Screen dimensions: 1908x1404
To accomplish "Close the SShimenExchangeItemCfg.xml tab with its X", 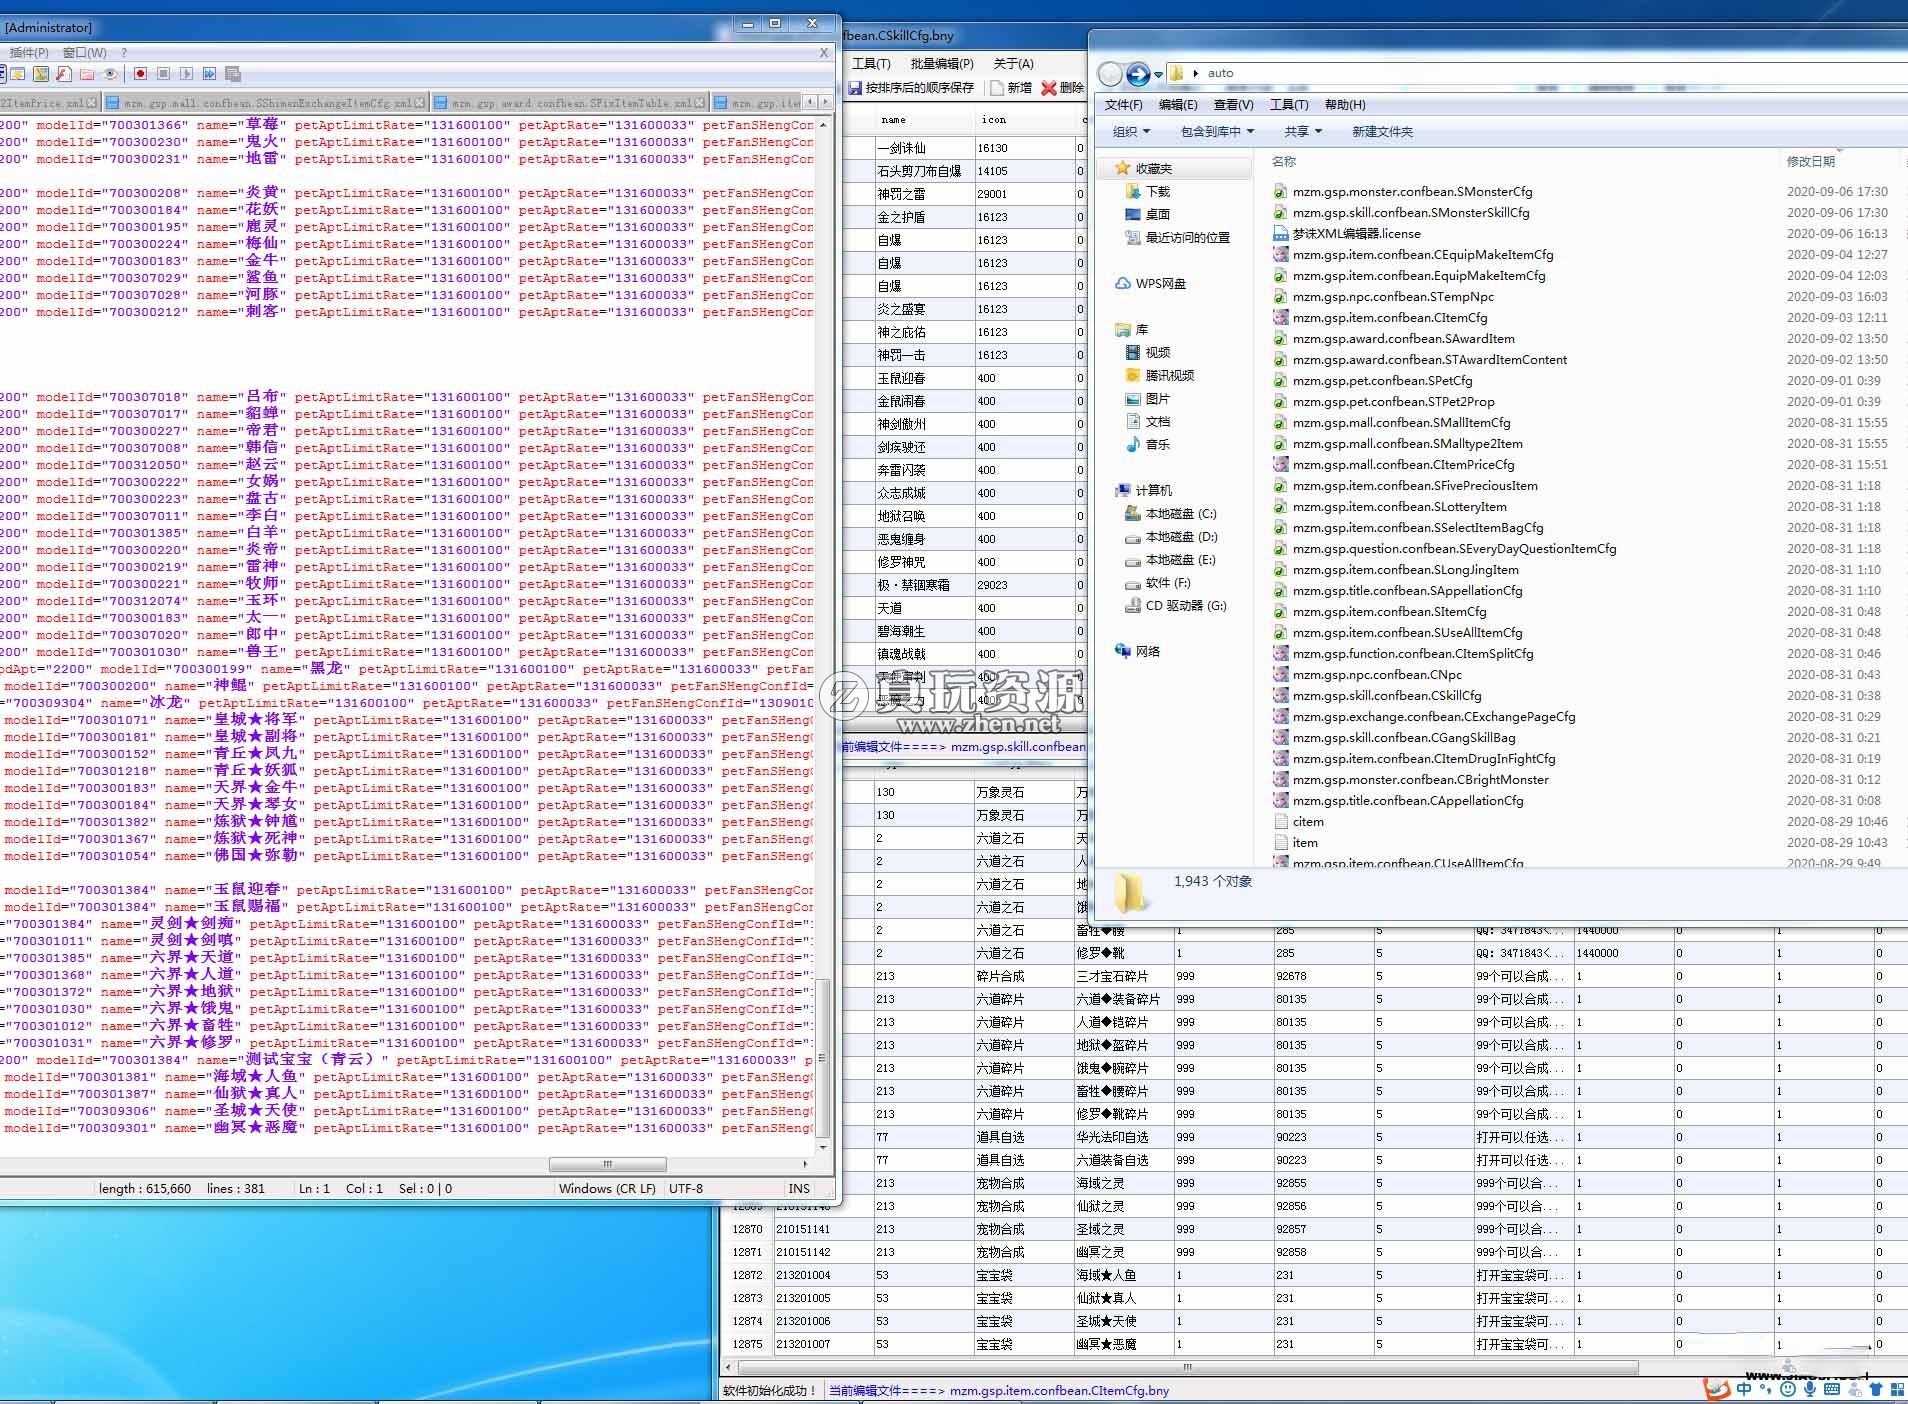I will (420, 102).
